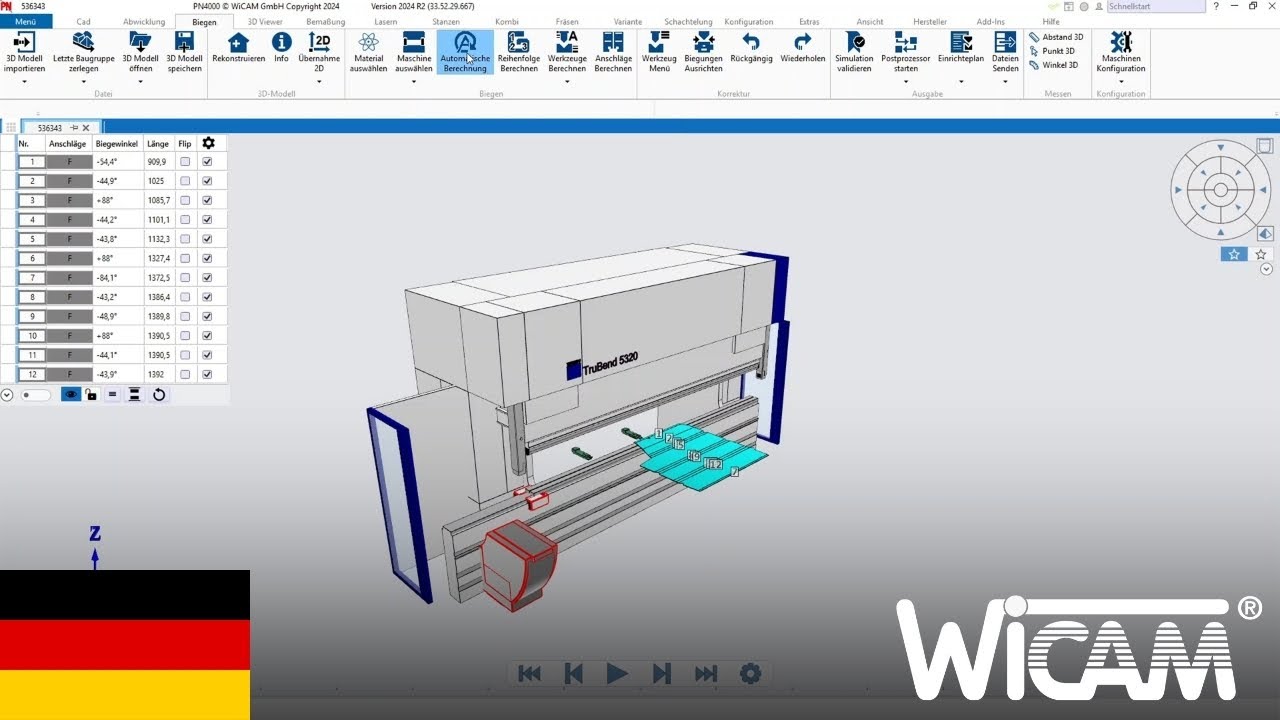This screenshot has height=720, width=1280.
Task: Click the Rückgängig undo arrow
Action: tap(751, 42)
